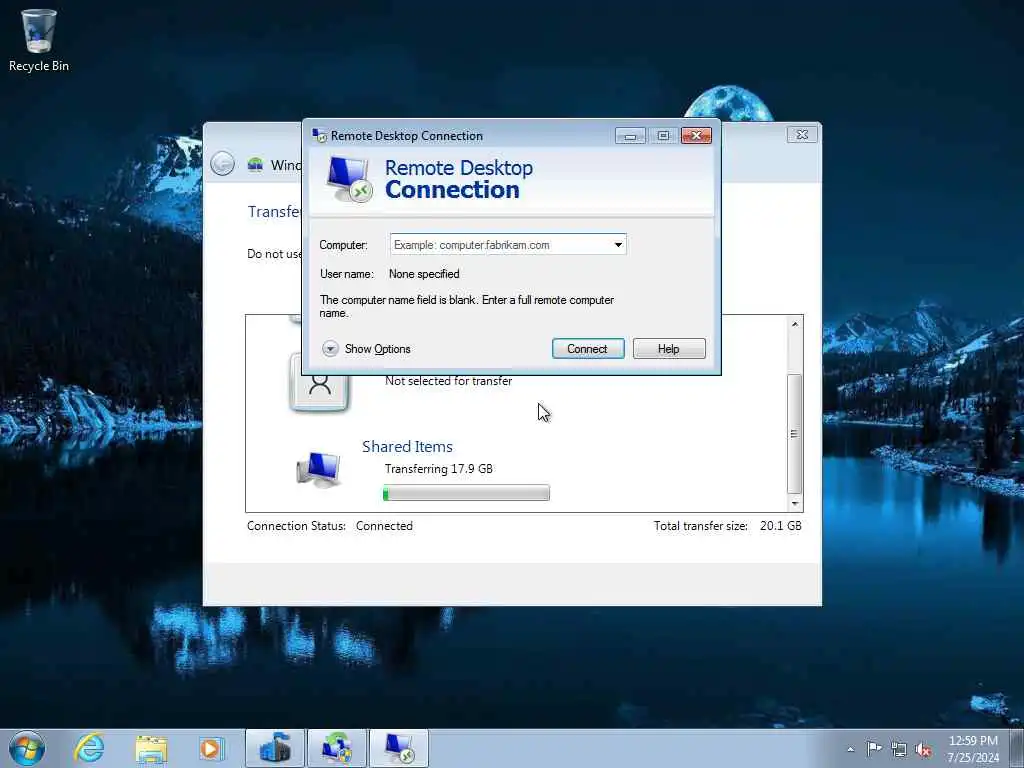
Task: Click the 'Transferring 17.9 GB' text
Action: [439, 469]
